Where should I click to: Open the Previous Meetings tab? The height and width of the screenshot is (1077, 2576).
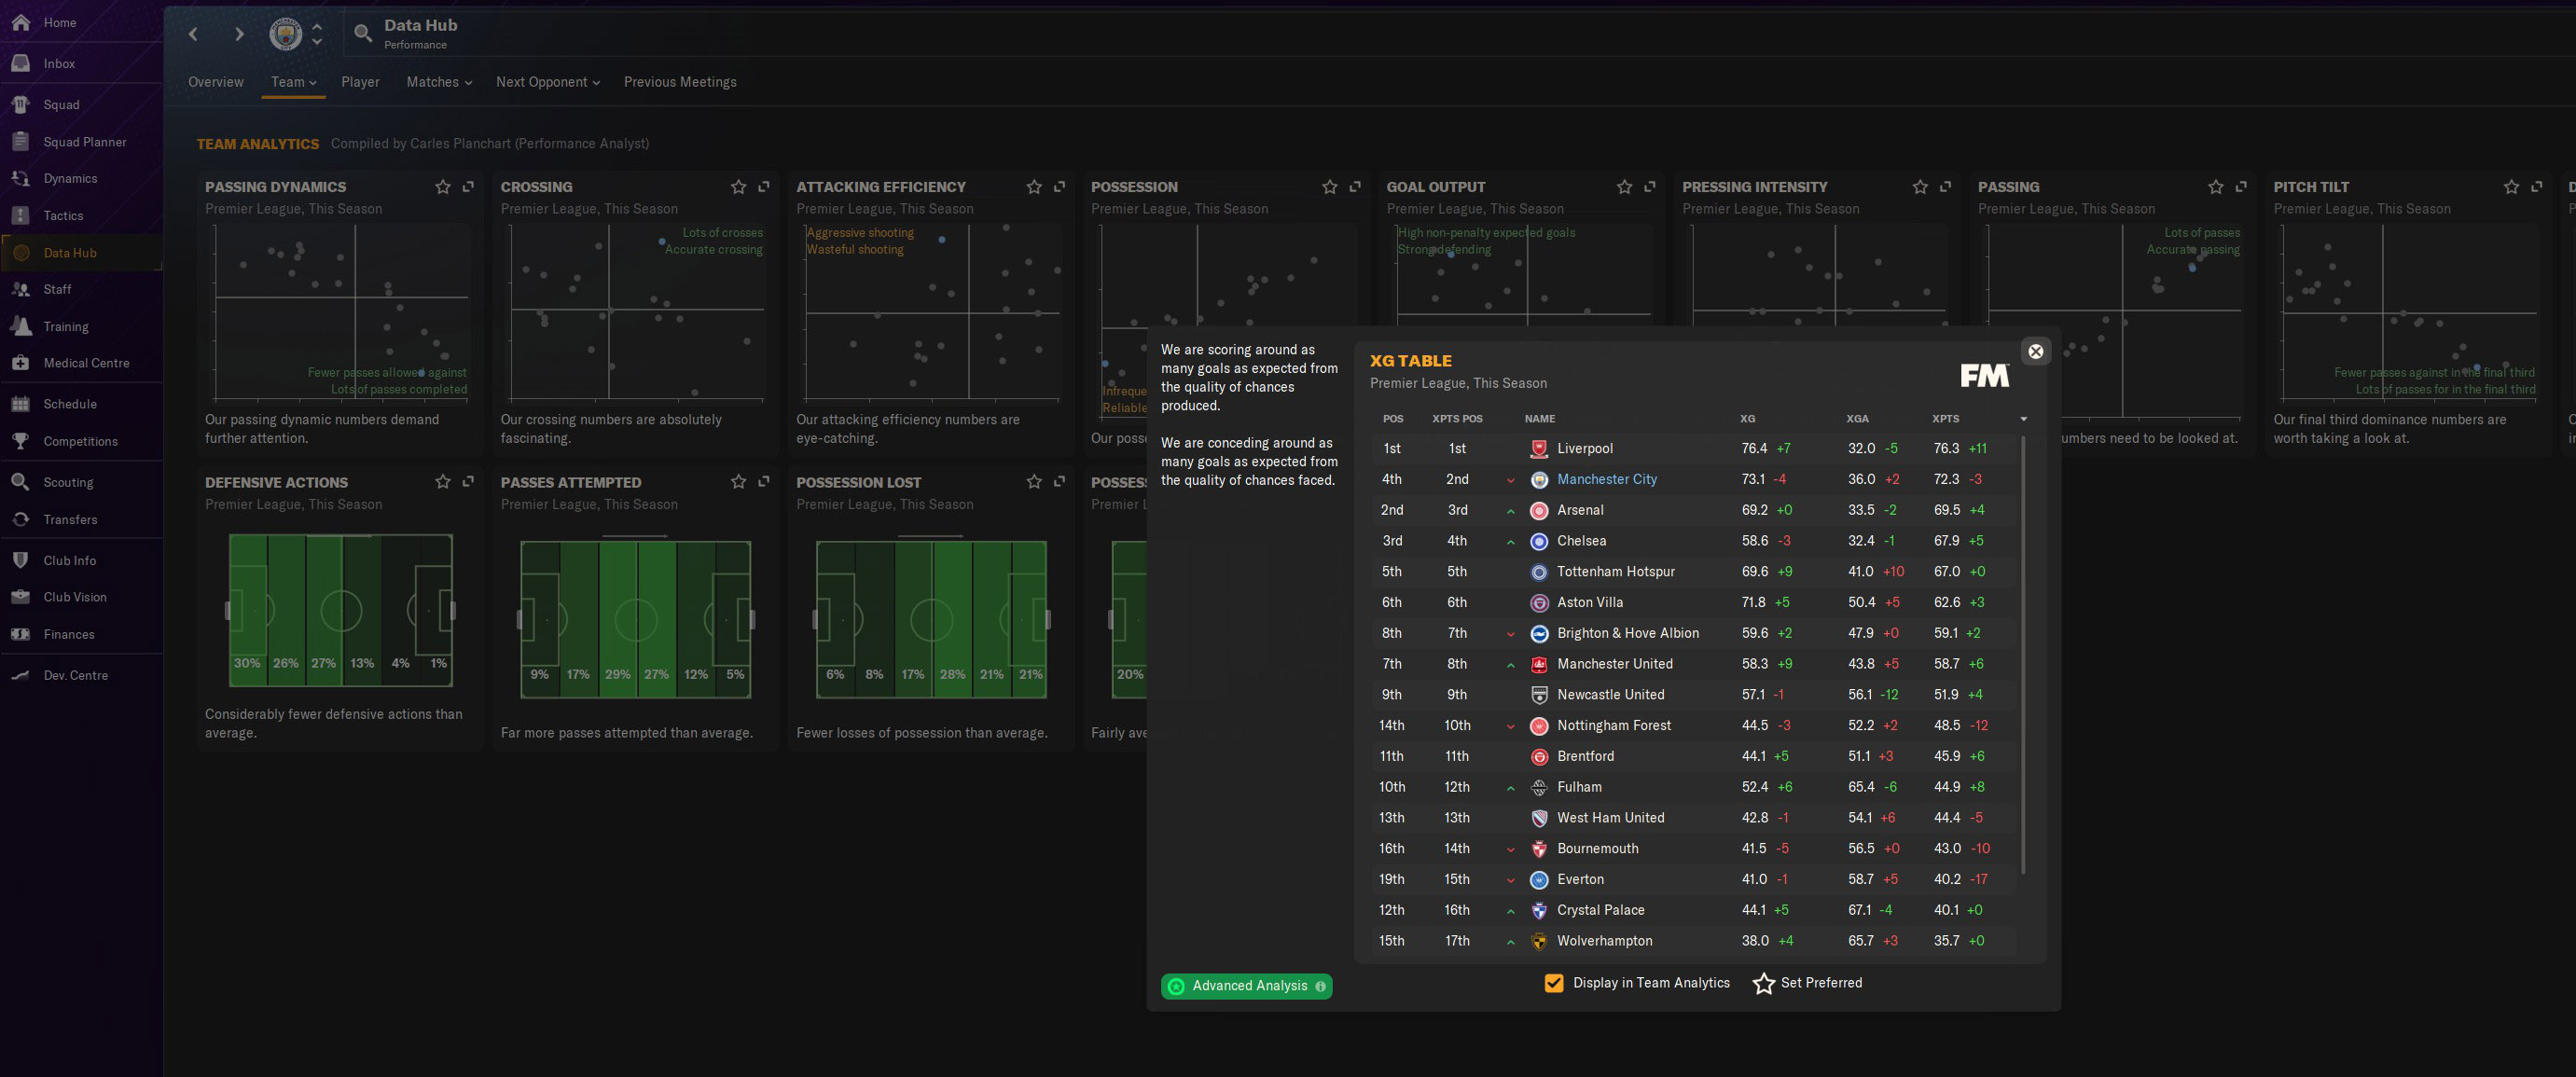tap(680, 82)
